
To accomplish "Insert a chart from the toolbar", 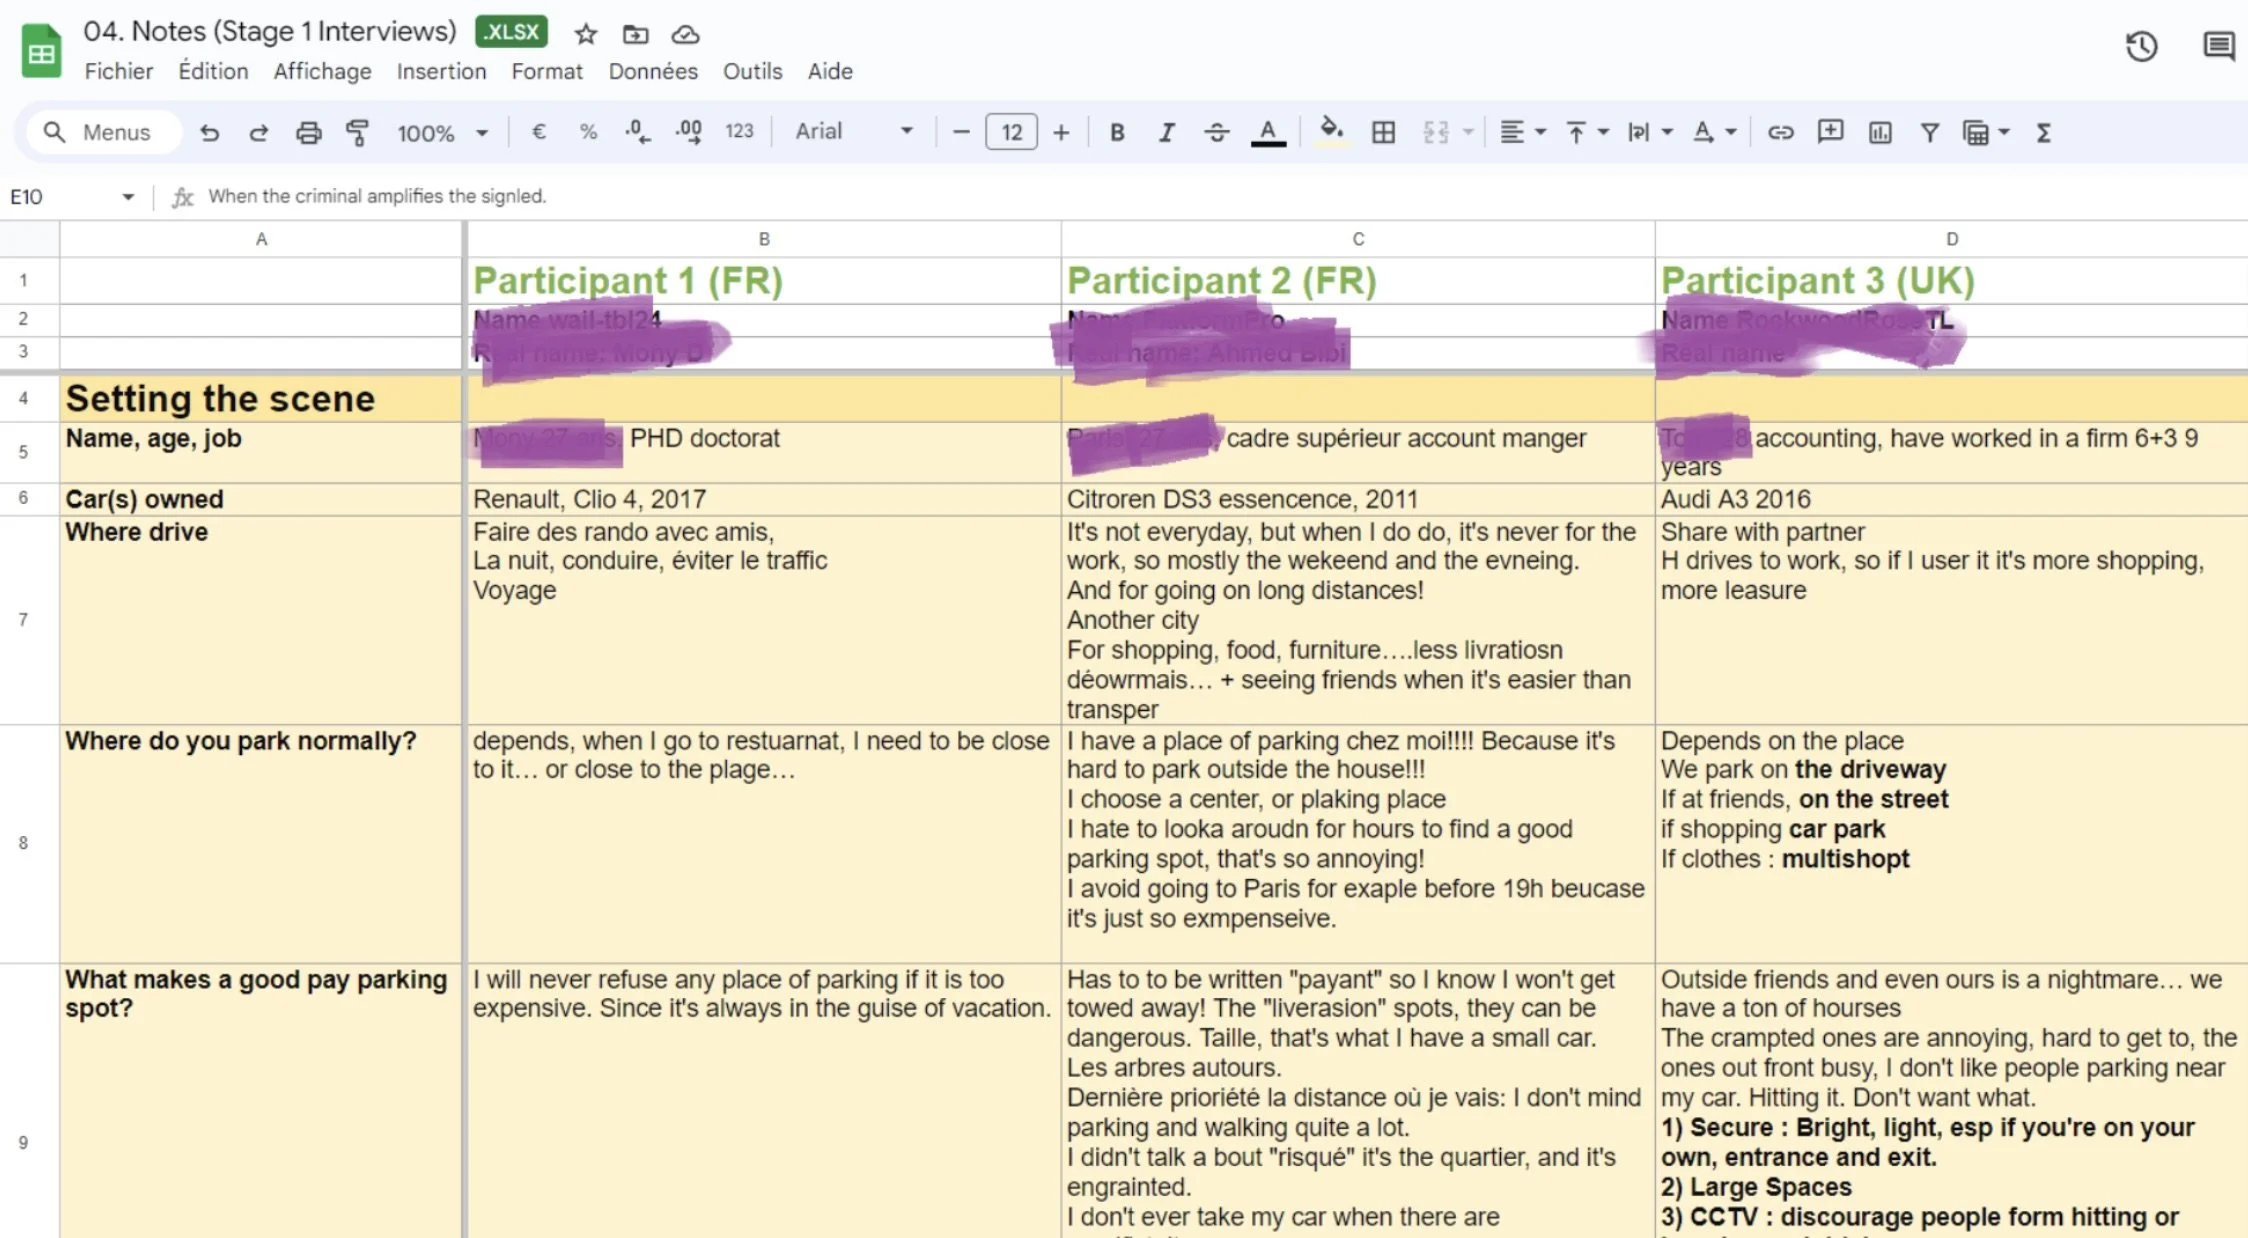I will coord(1879,132).
